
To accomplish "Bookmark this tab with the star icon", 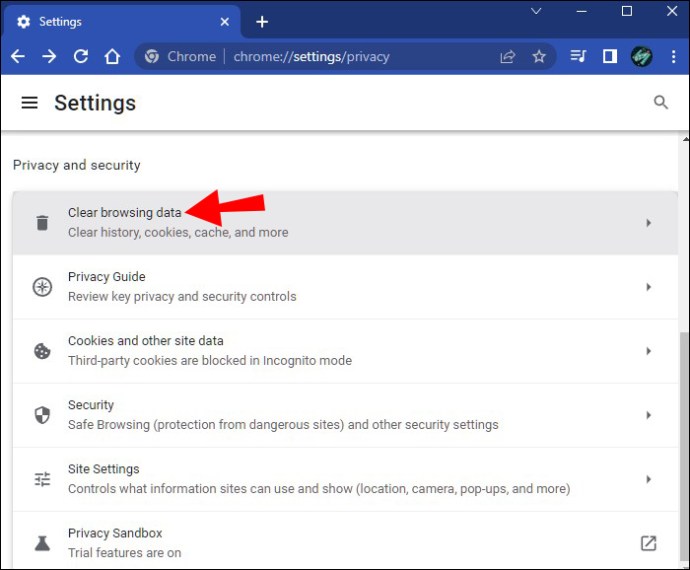I will tap(539, 56).
